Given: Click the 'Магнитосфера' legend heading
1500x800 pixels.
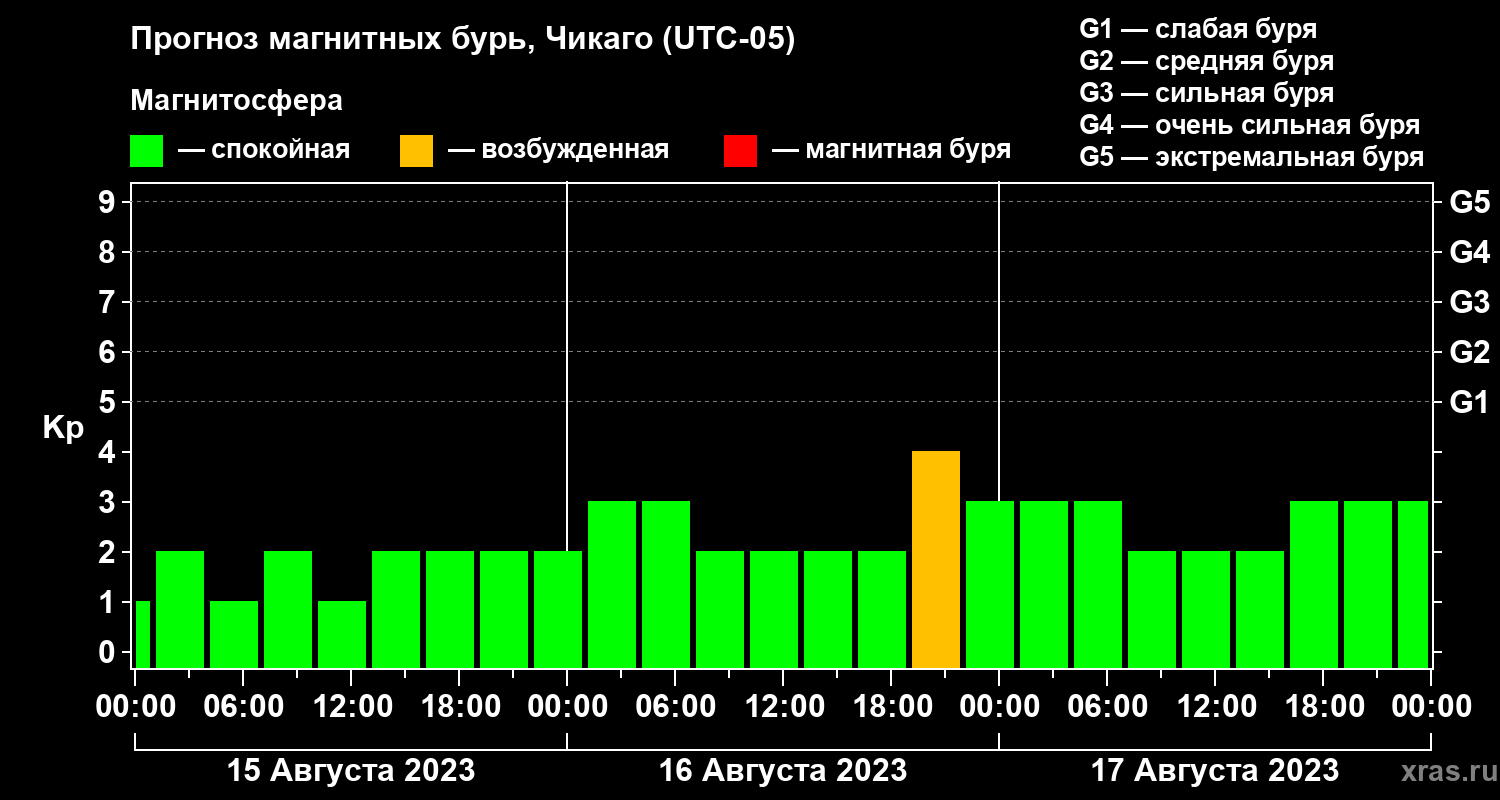Looking at the screenshot, I should 237,101.
